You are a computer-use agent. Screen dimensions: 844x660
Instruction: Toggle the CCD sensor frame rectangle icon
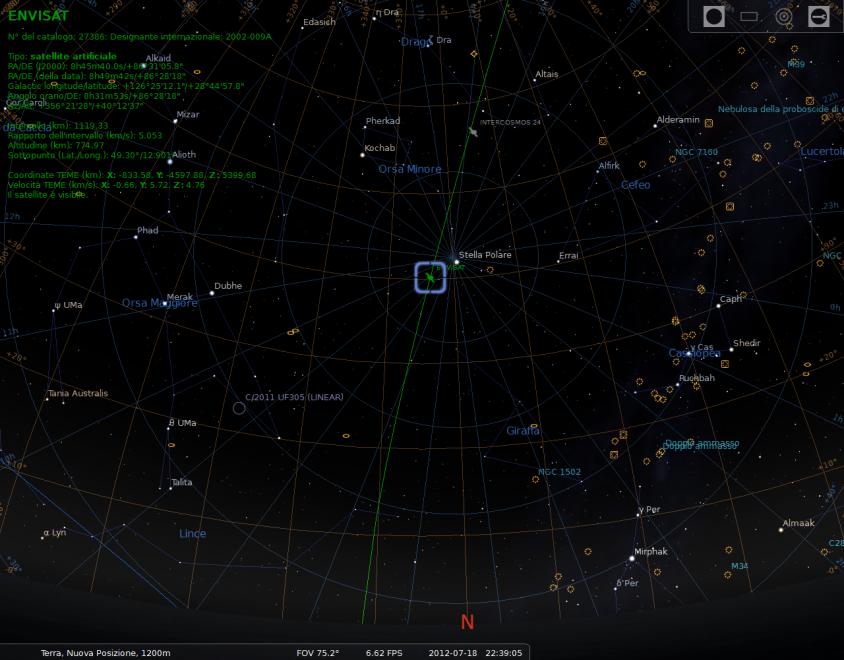(749, 17)
